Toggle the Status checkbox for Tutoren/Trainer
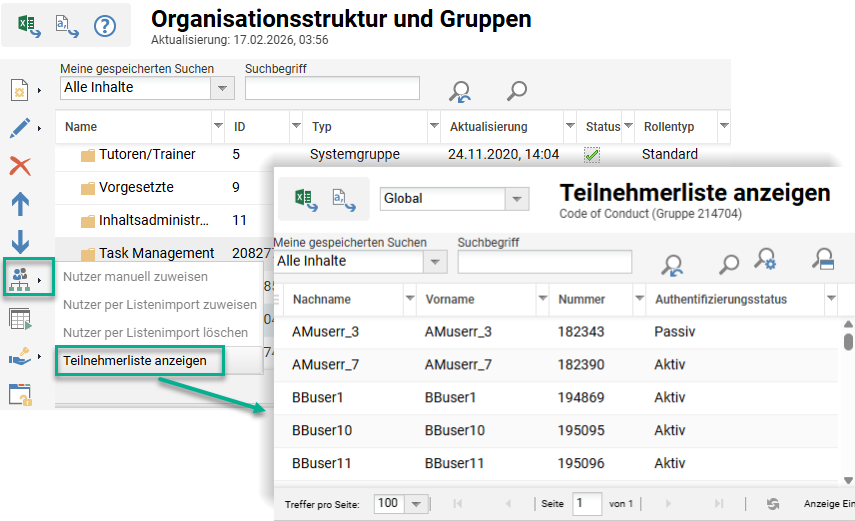Viewport: 855px width, 521px height. point(592,155)
